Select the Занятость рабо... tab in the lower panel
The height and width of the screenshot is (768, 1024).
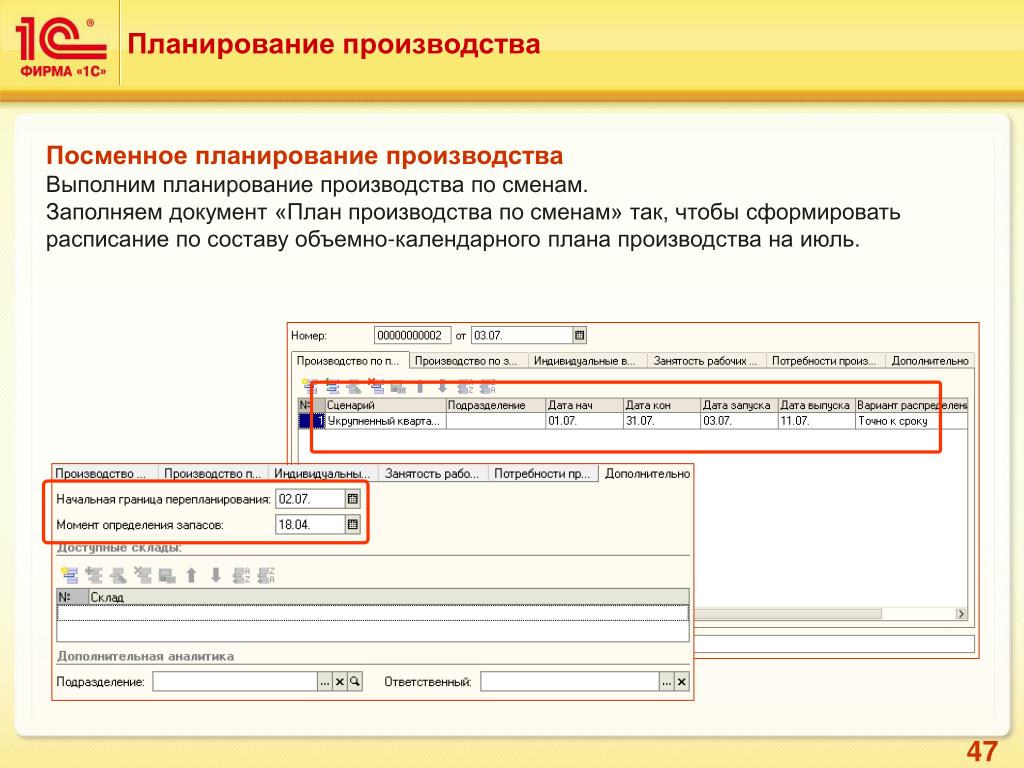[x=432, y=473]
